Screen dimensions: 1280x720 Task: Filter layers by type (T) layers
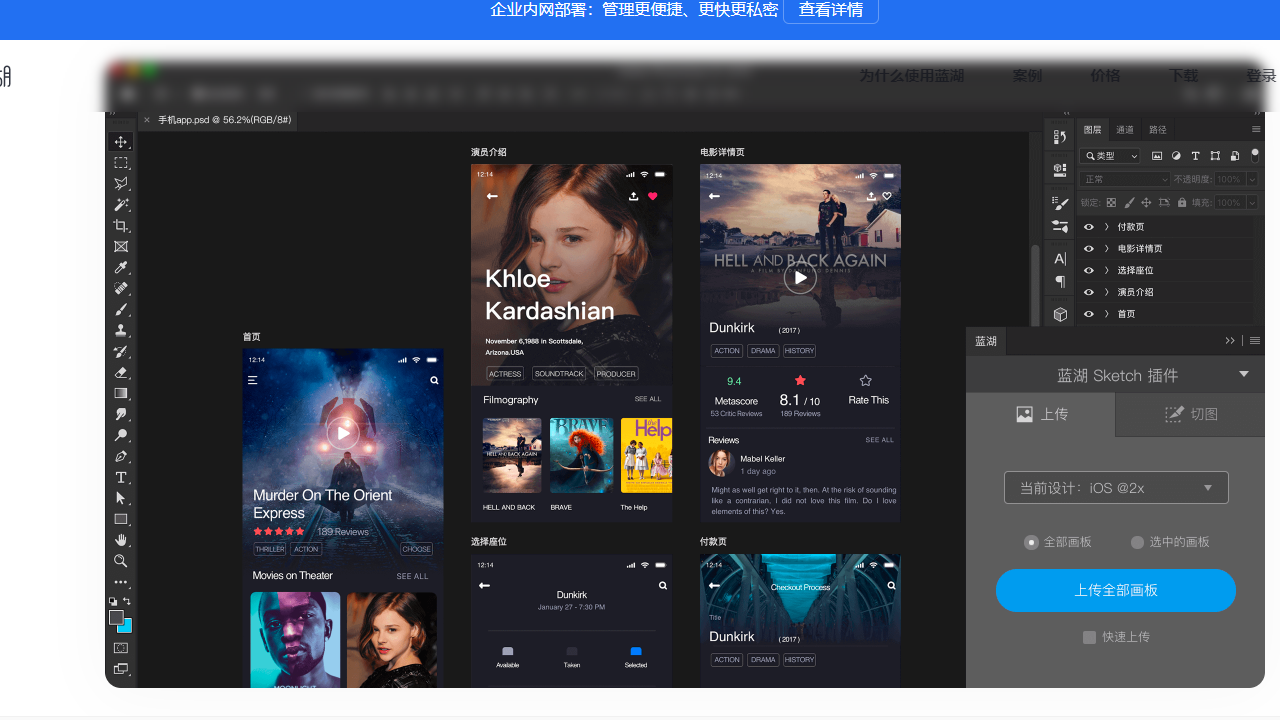(x=1195, y=156)
